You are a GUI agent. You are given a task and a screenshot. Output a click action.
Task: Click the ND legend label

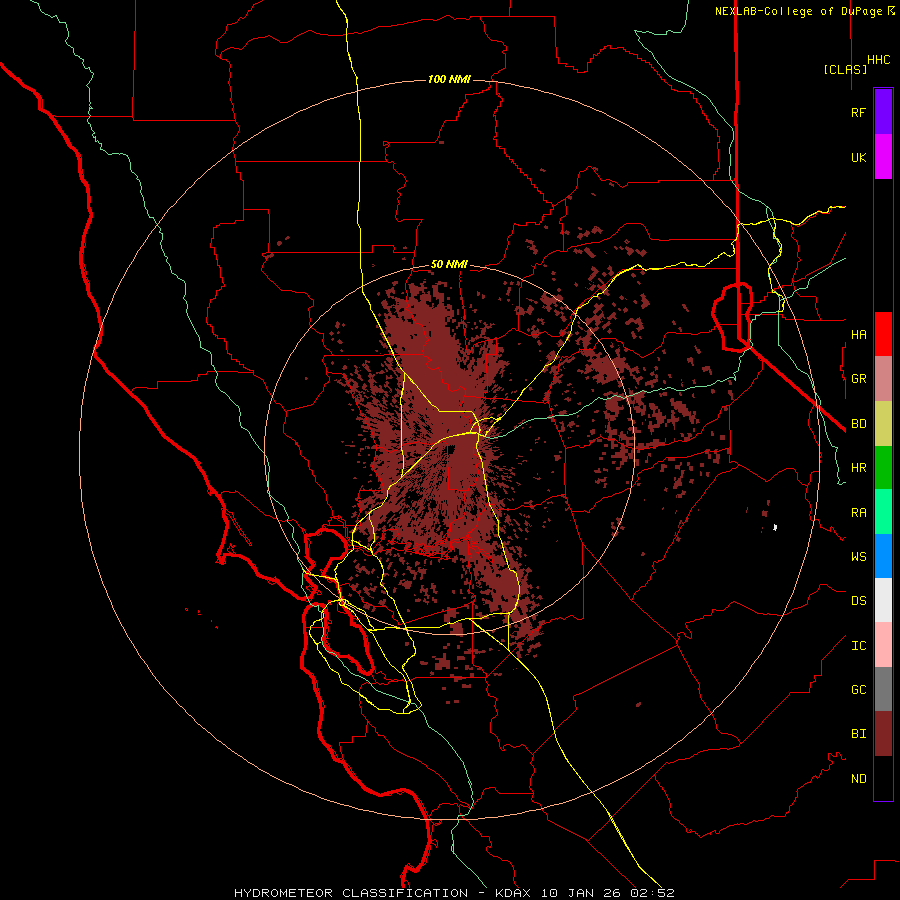(x=859, y=779)
